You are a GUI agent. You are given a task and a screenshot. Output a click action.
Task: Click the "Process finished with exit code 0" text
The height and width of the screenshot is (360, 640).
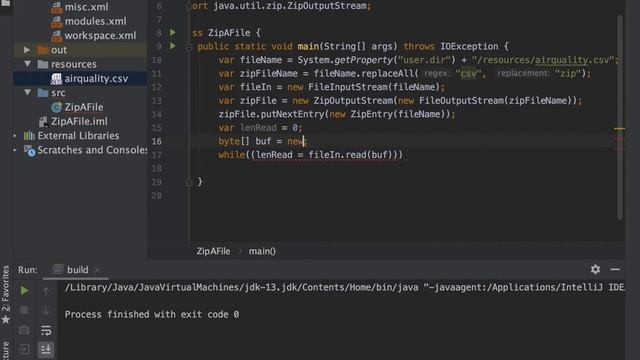tap(152, 314)
